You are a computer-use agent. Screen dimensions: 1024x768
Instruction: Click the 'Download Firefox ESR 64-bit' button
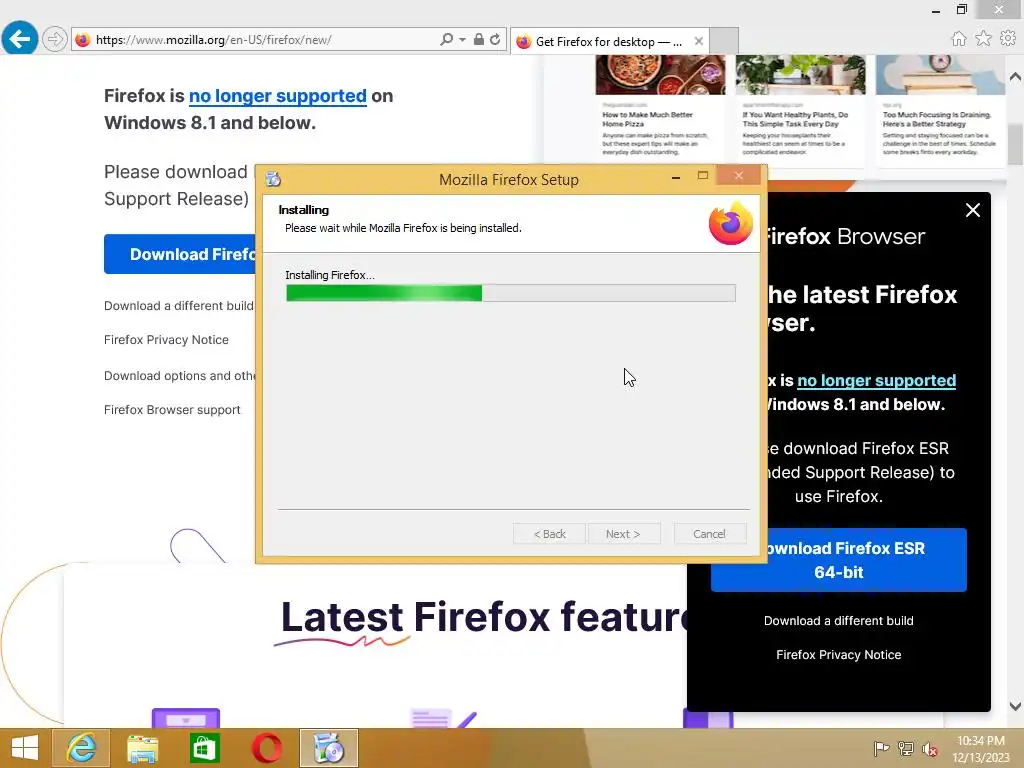839,560
